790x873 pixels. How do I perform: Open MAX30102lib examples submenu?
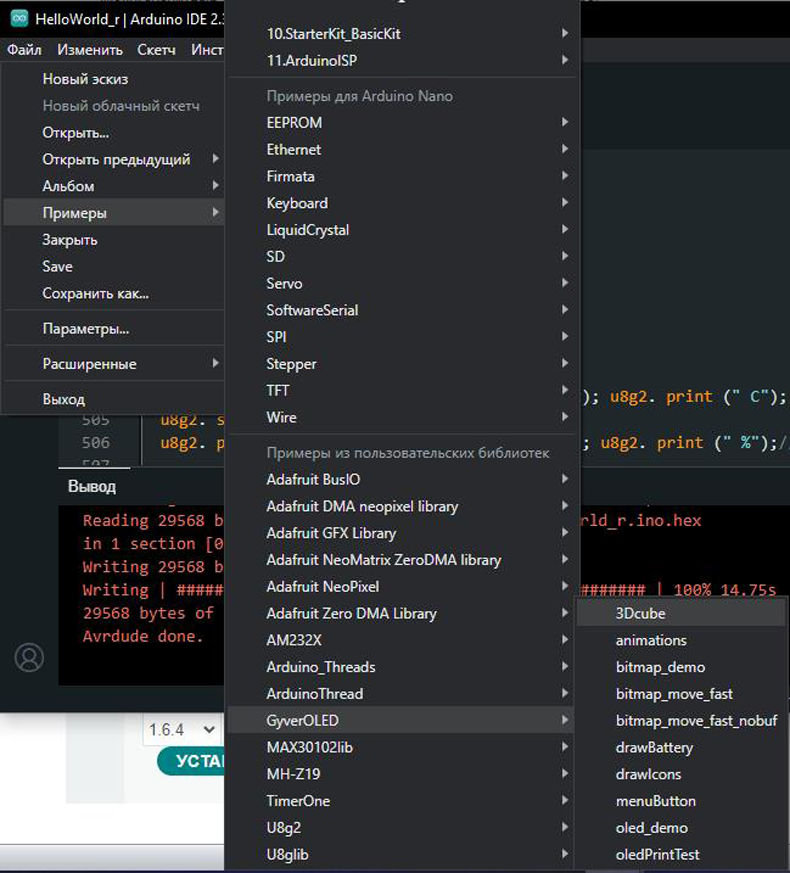click(402, 747)
